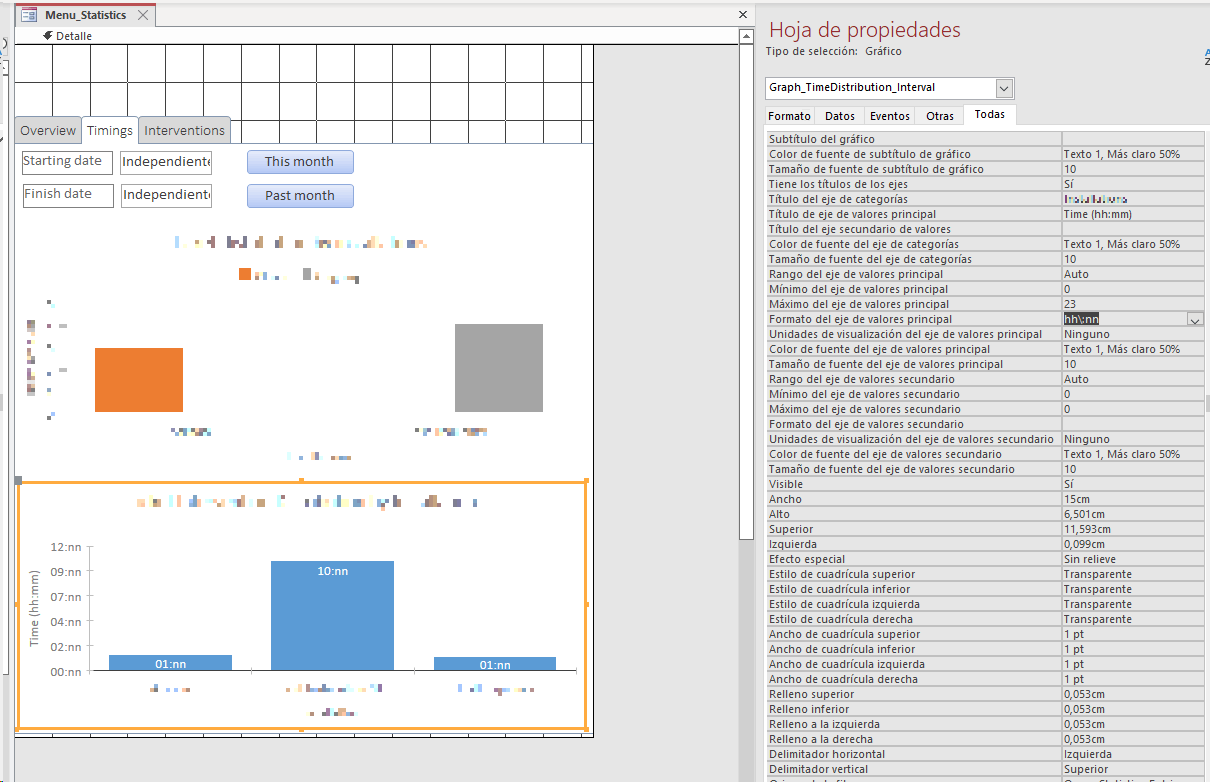
Task: Click the Superior property value 11,593cm
Action: (1133, 529)
